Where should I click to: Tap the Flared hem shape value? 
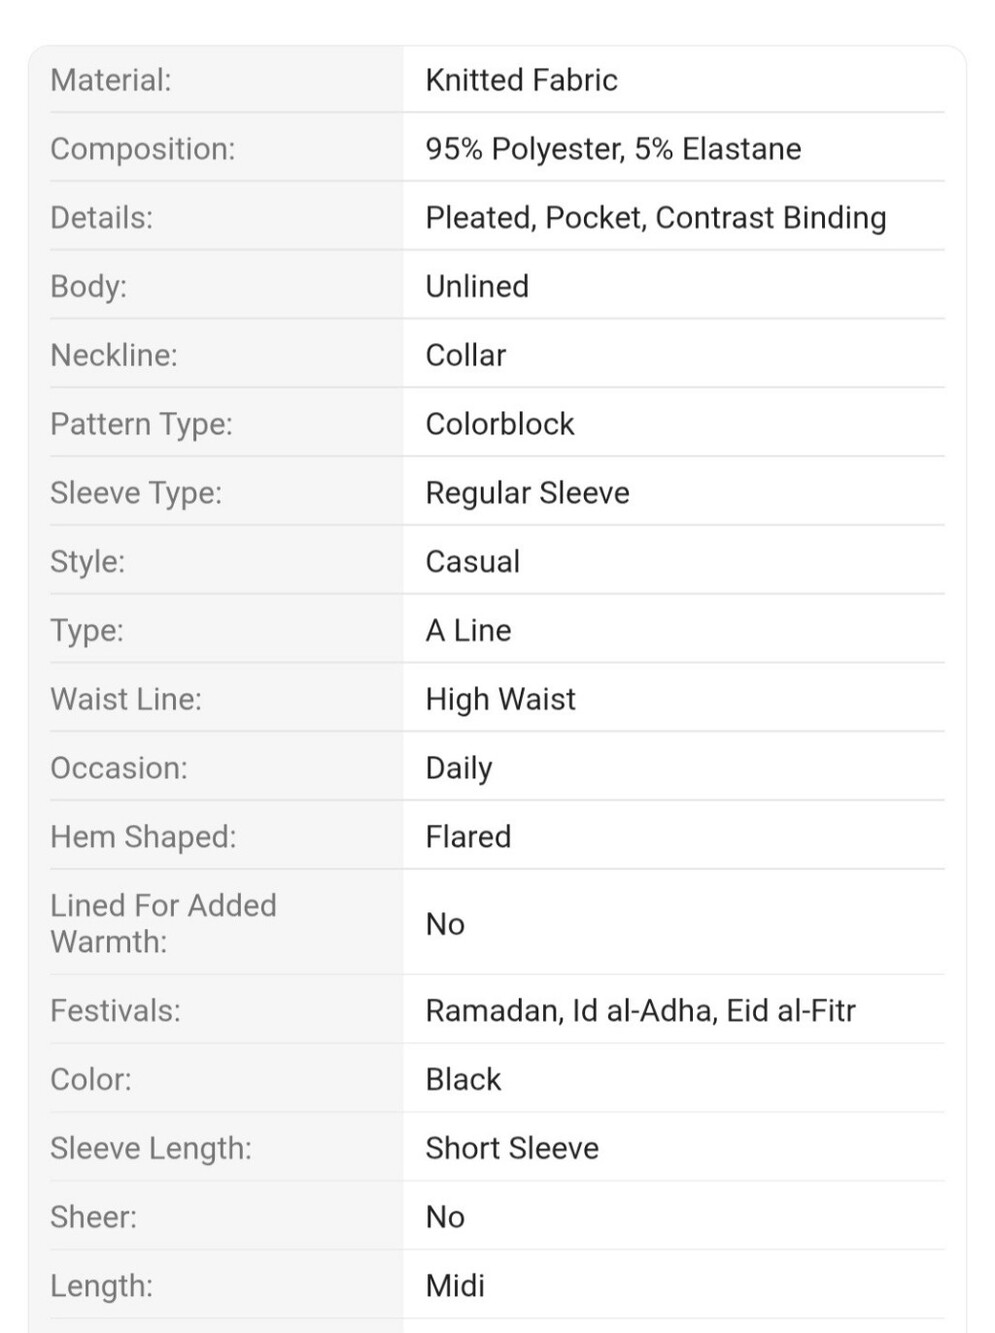[x=468, y=837]
